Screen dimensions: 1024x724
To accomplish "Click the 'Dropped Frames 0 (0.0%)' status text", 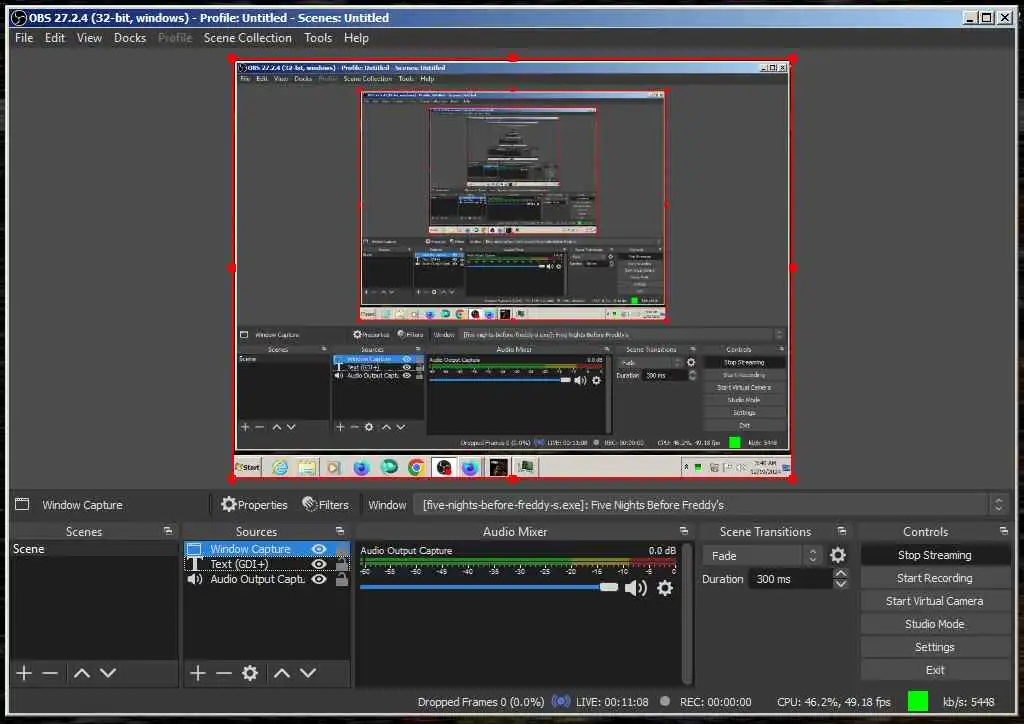I will (x=481, y=702).
